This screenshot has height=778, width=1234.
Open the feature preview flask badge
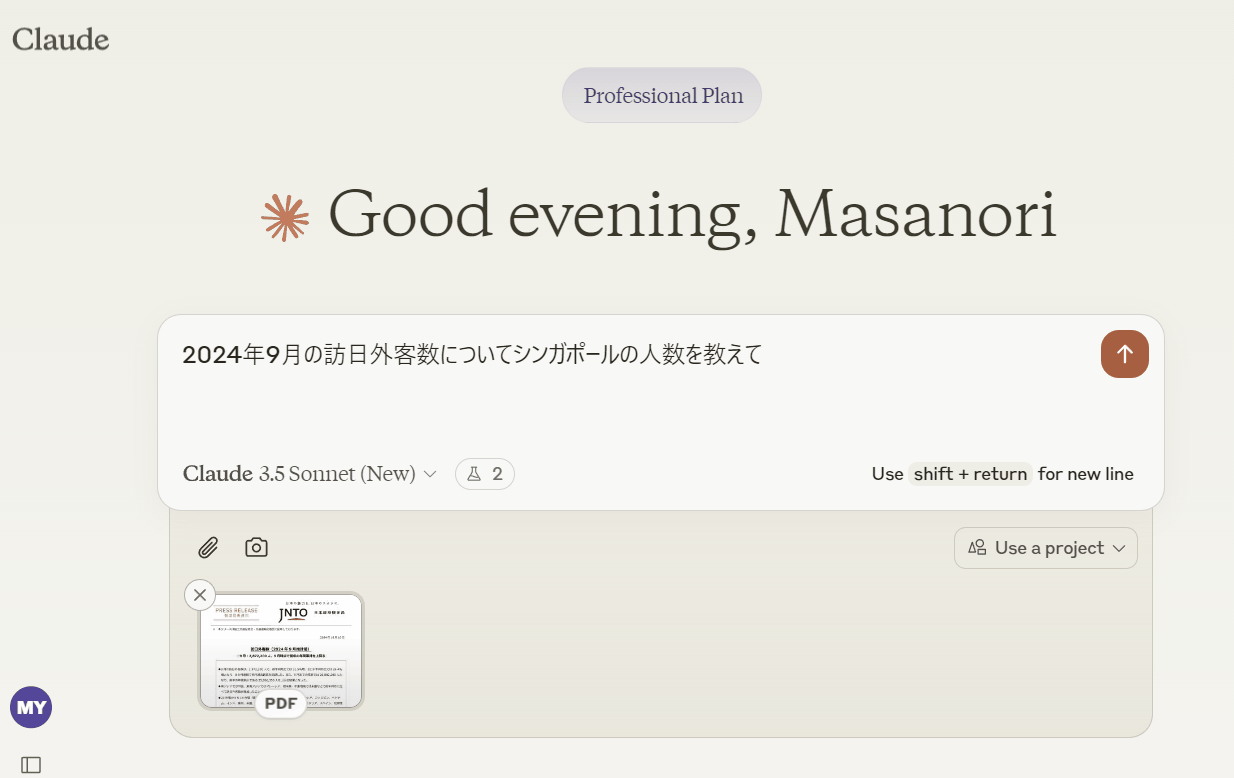485,474
